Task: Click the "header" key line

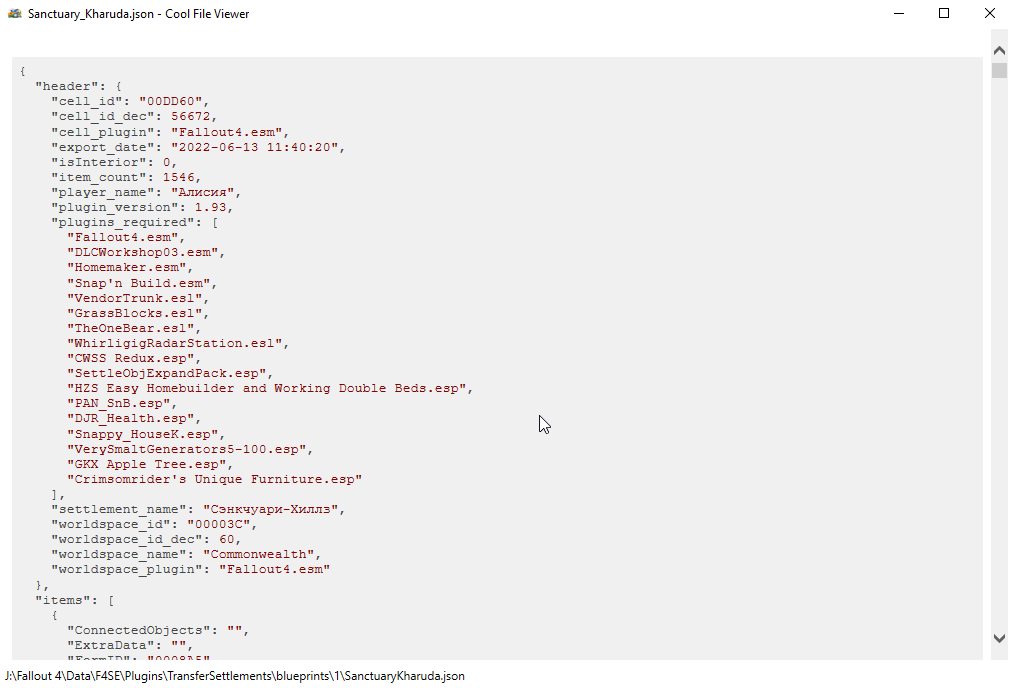Action: click(78, 86)
